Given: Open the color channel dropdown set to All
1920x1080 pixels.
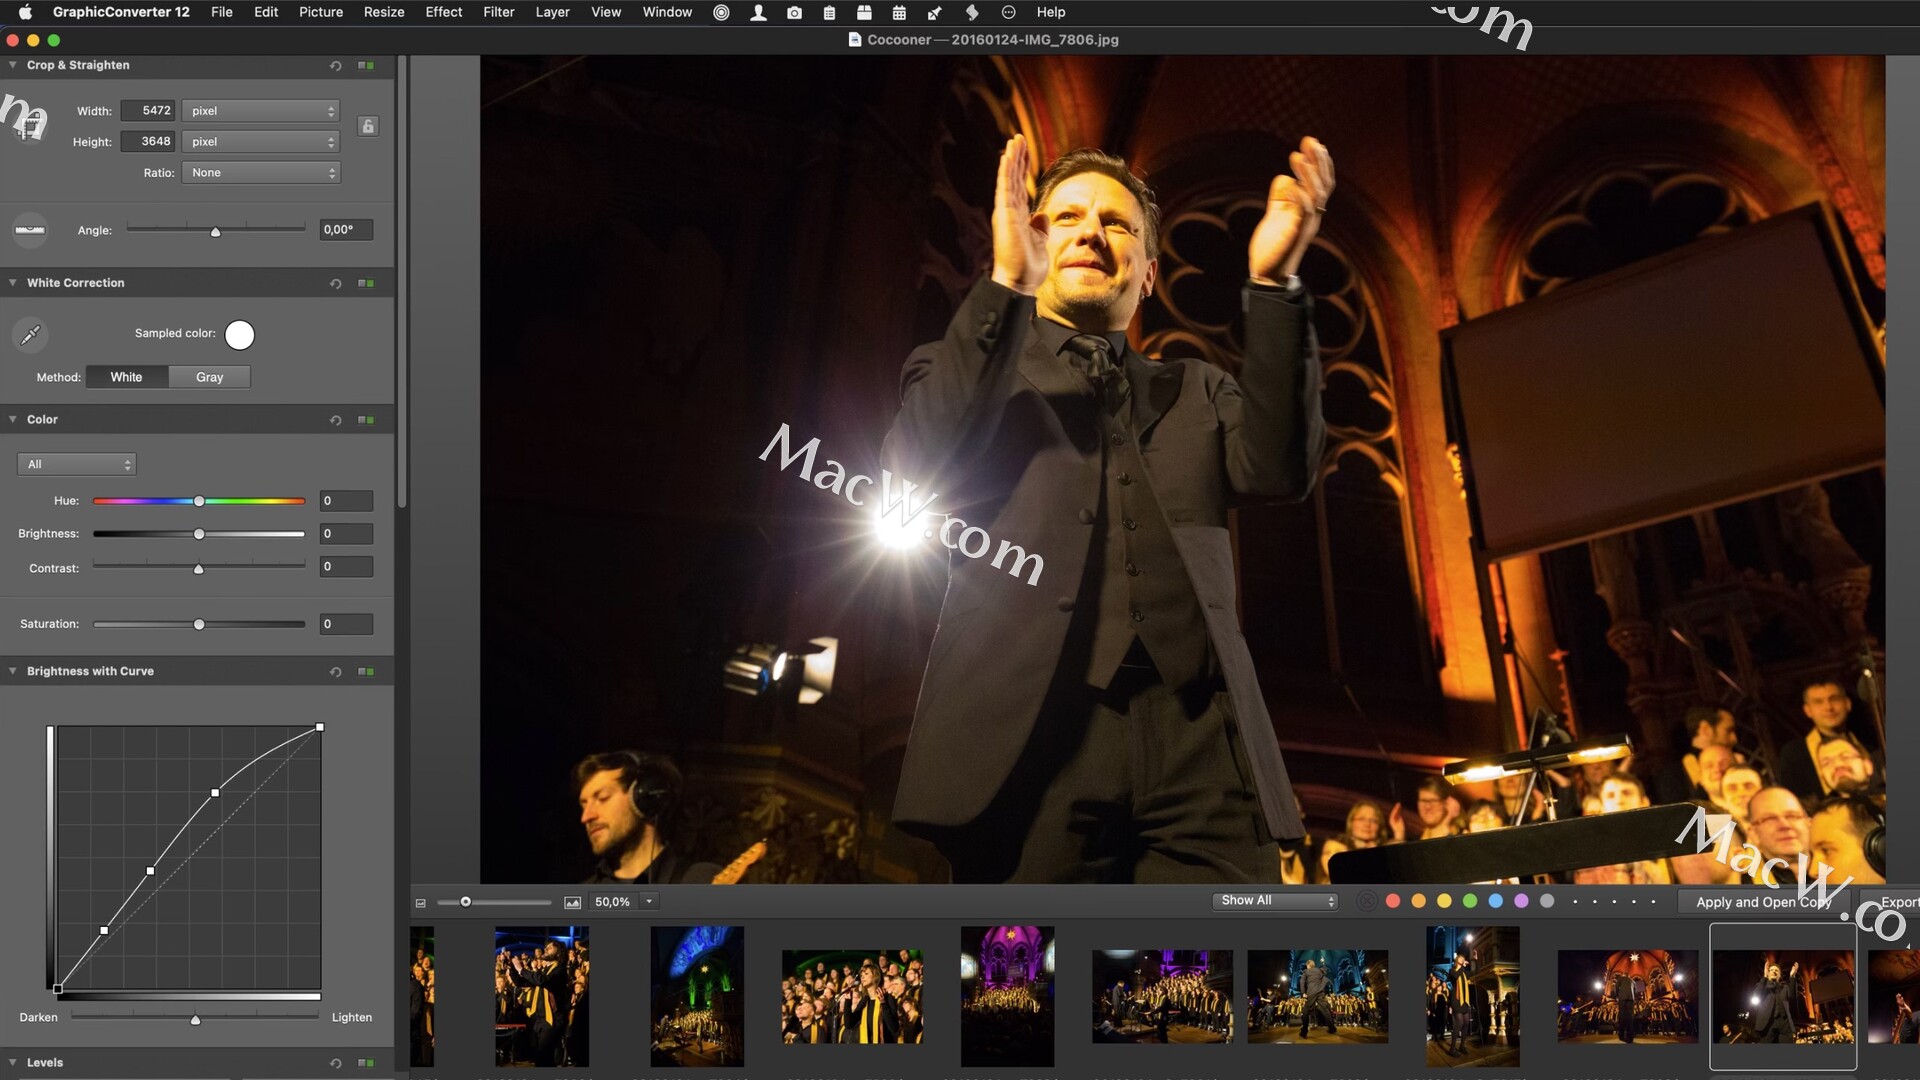Looking at the screenshot, I should click(x=77, y=464).
